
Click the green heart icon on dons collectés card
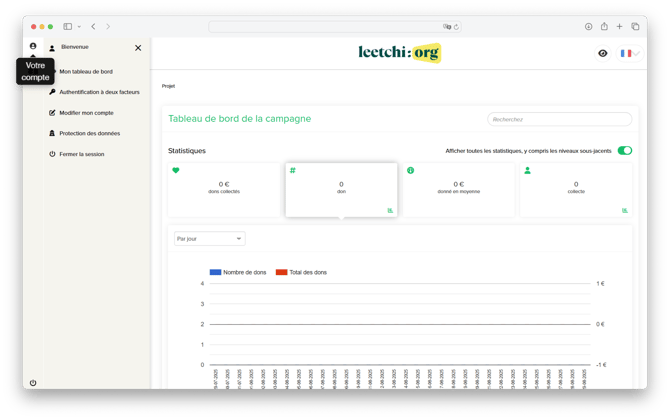[x=176, y=170]
